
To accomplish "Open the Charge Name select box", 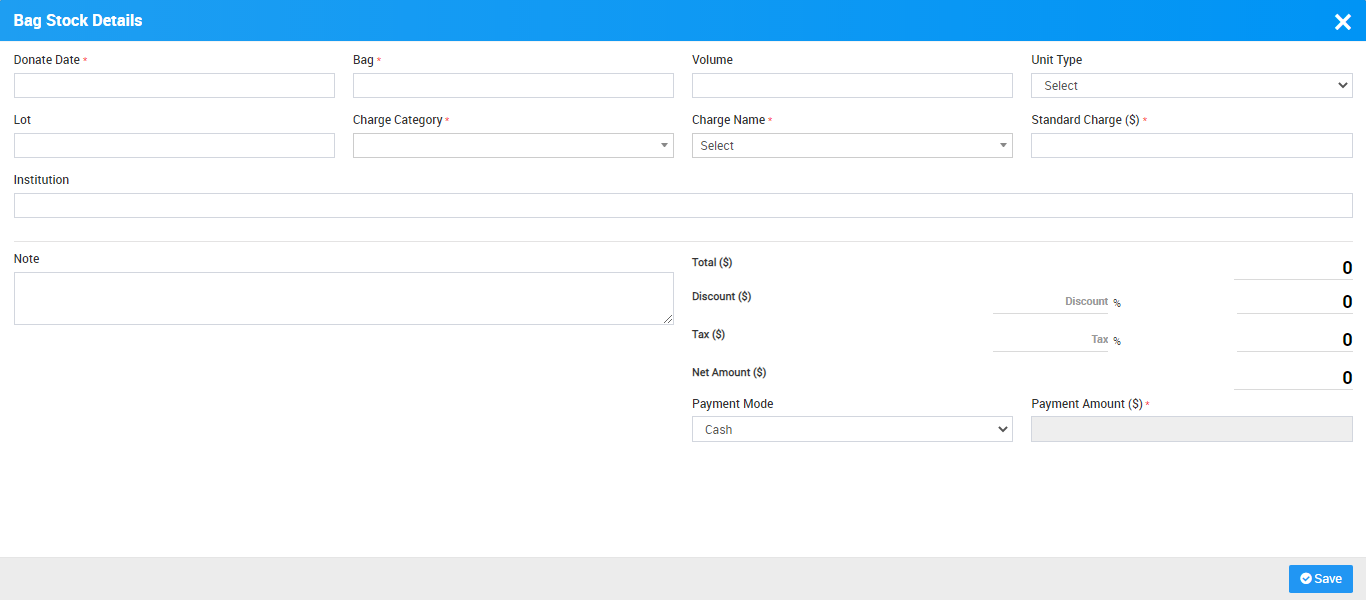I will pyautogui.click(x=851, y=146).
